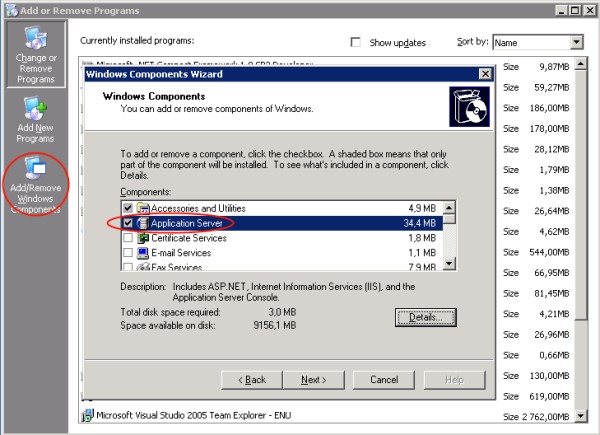Click the disabled Help button

[455, 380]
